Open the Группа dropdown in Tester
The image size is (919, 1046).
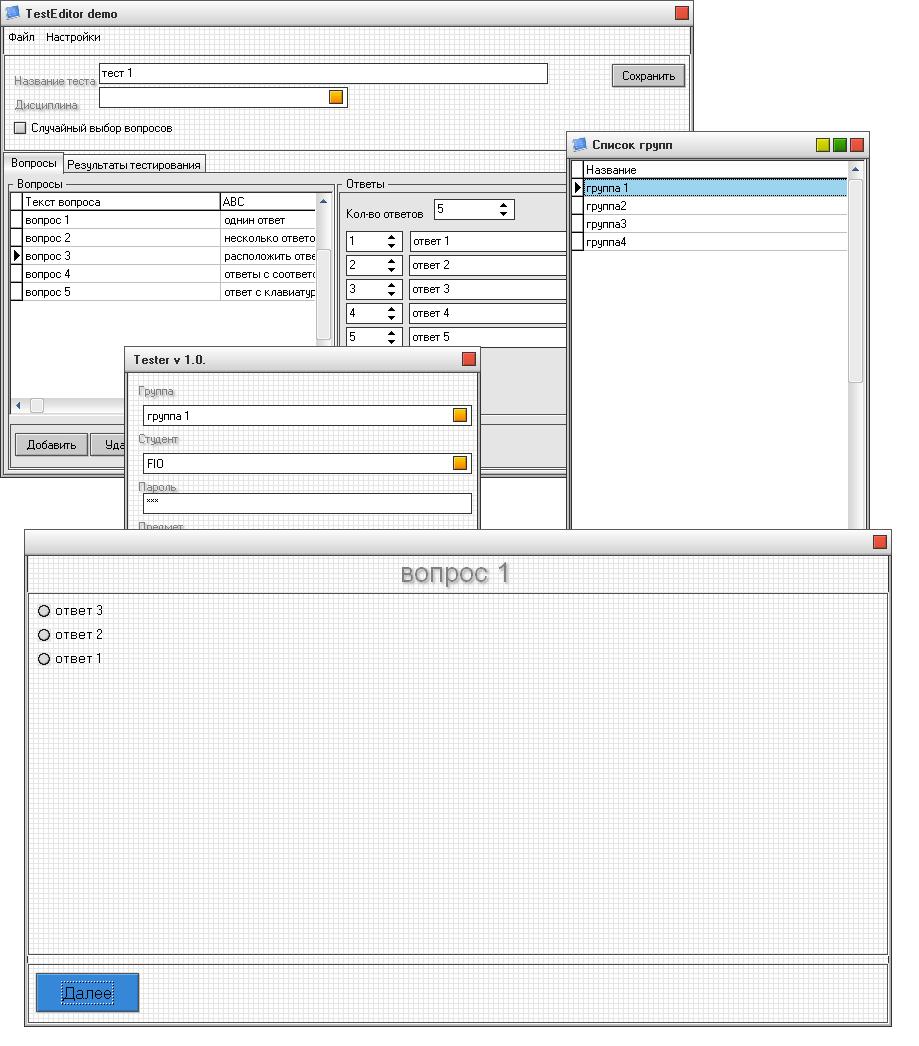(460, 416)
